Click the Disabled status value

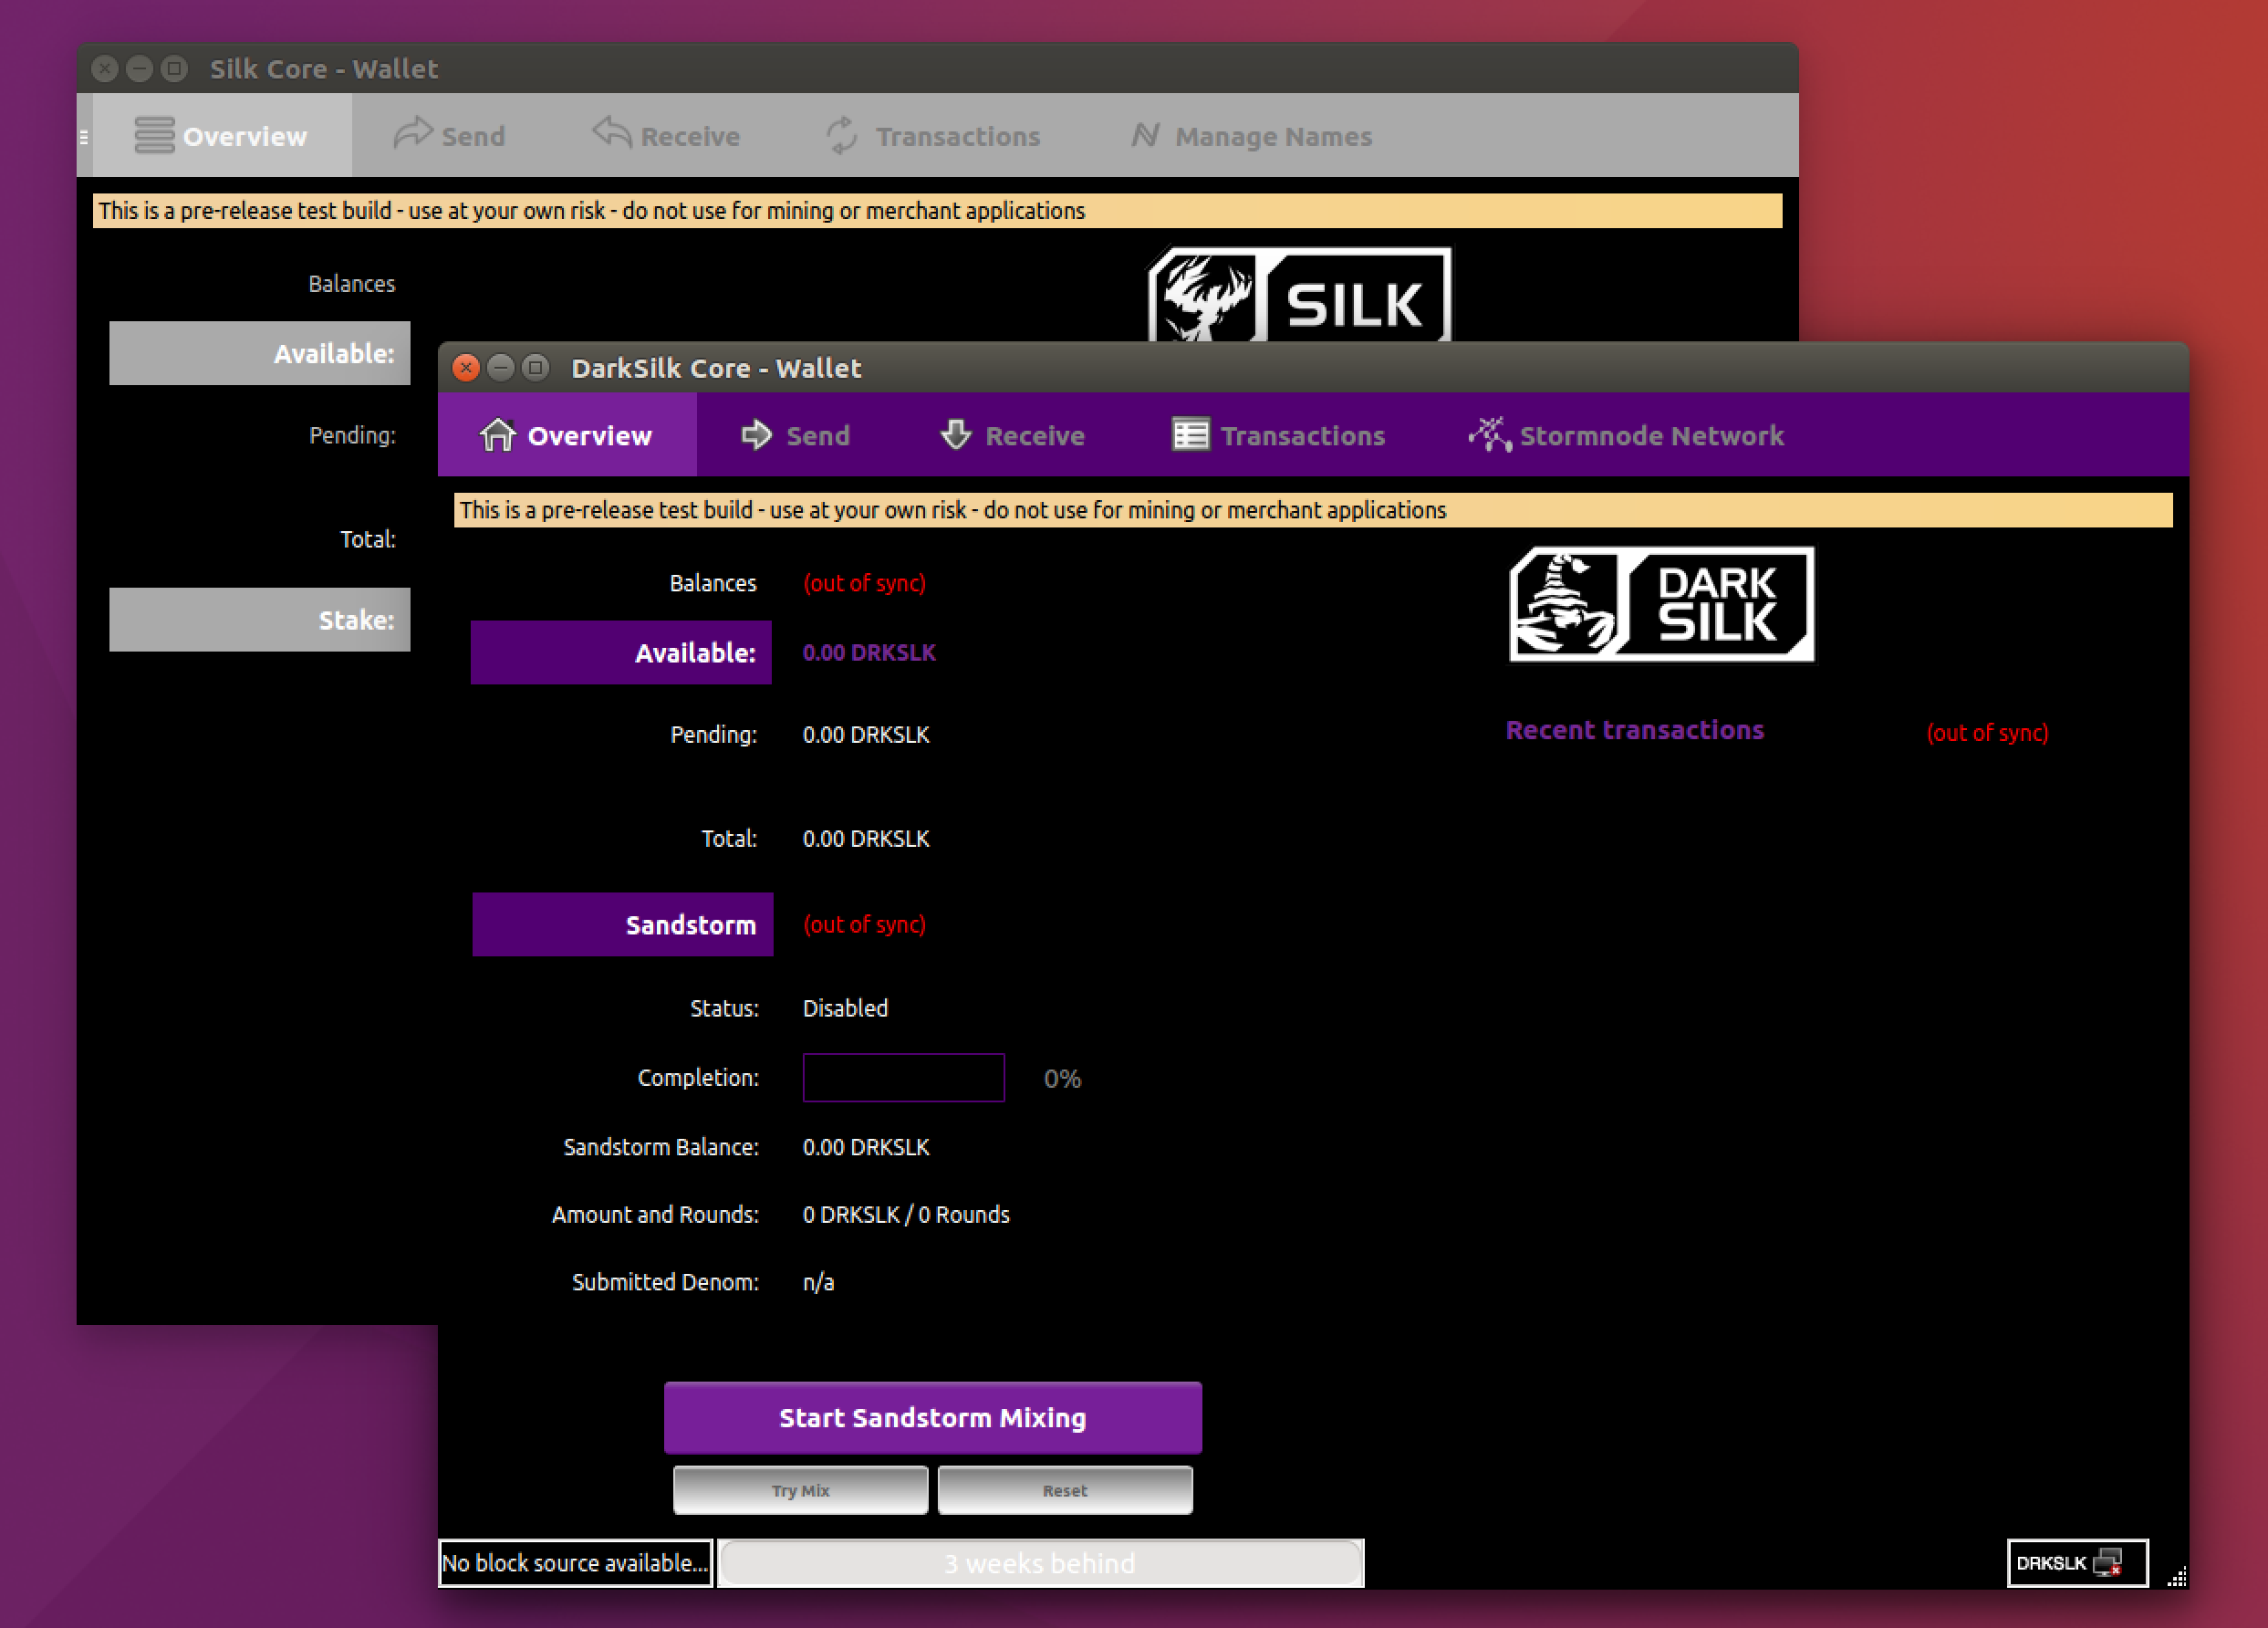[x=845, y=1008]
